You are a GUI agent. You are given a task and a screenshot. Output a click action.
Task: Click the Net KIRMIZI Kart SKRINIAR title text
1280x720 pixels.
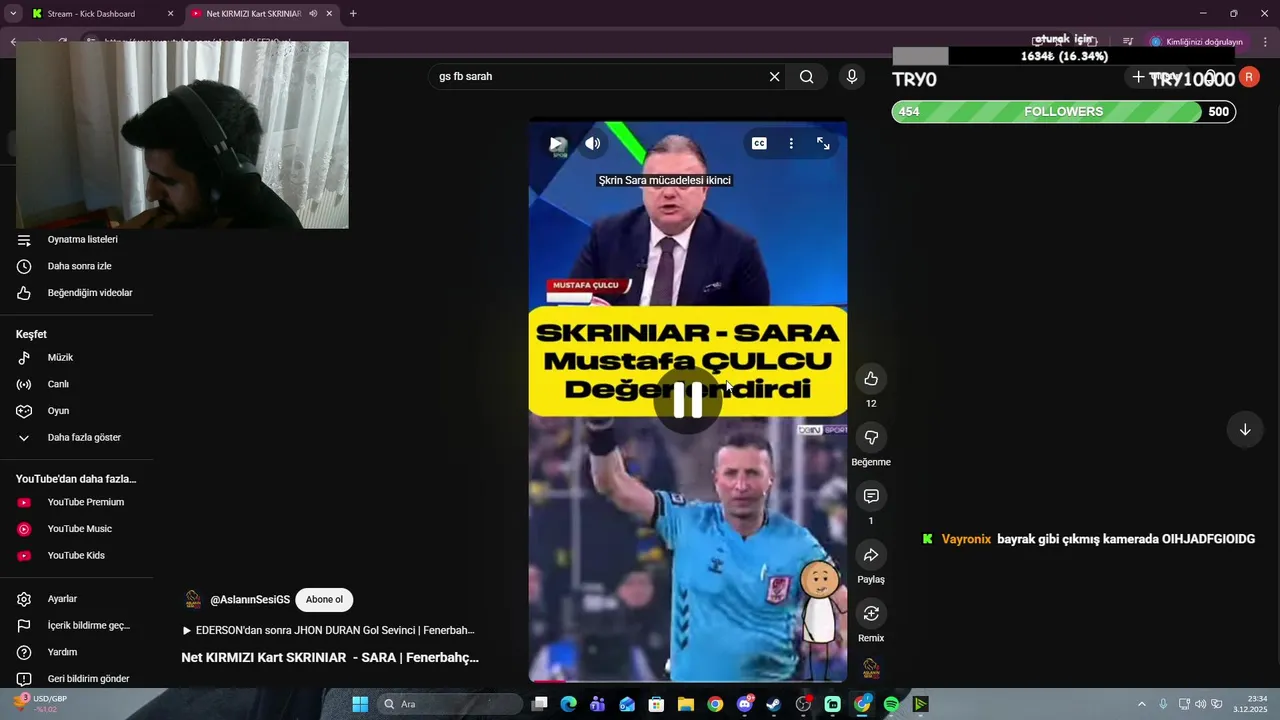click(330, 658)
